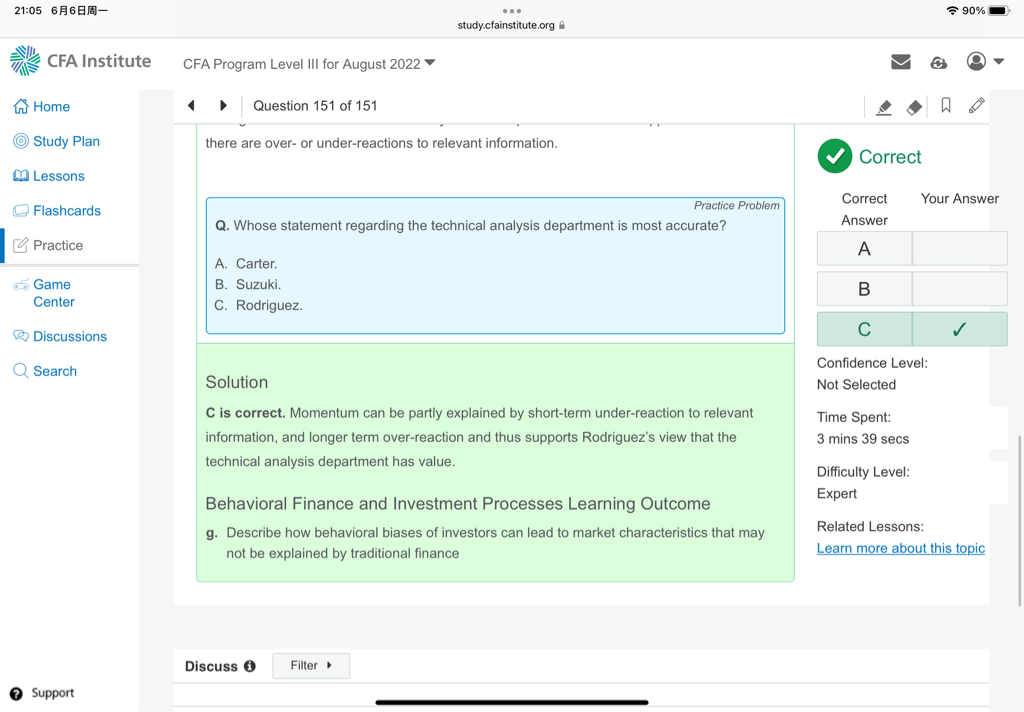The image size is (1024, 712).
Task: Open the user account profile icon
Action: (976, 61)
